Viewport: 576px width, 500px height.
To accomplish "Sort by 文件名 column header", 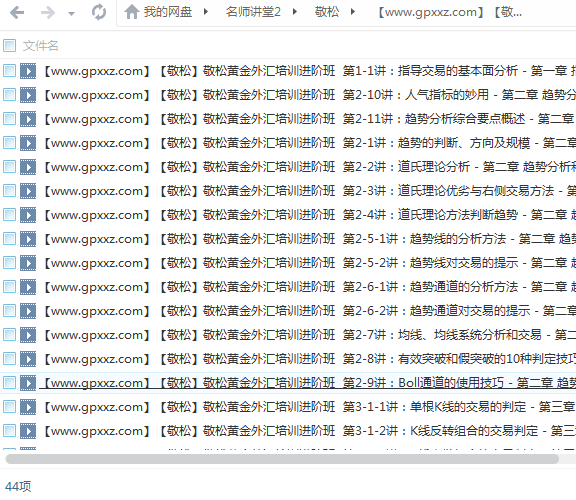I will (41, 46).
